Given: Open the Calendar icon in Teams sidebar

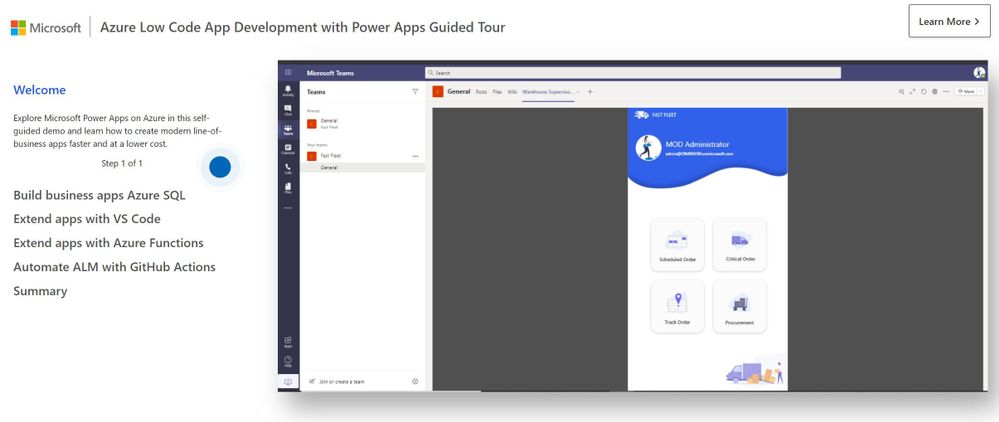Looking at the screenshot, I should (x=288, y=149).
